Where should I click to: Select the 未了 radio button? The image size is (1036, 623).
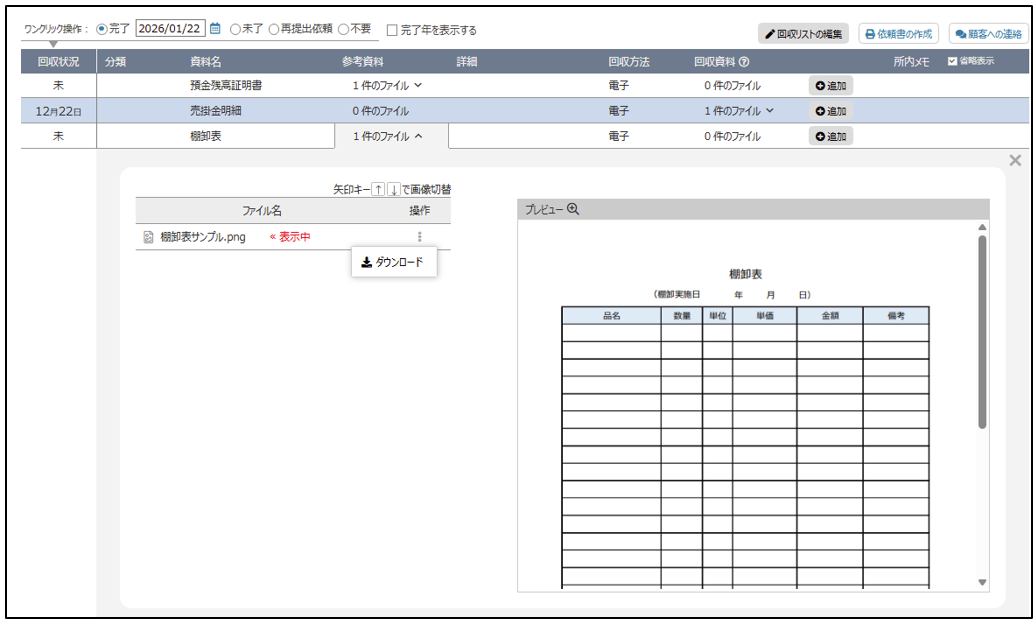click(235, 29)
